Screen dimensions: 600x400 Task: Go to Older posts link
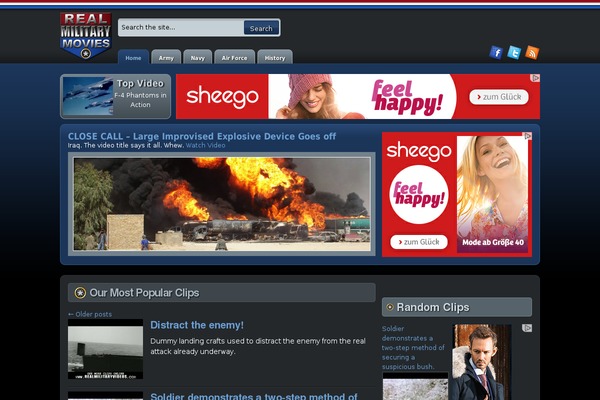(90, 314)
